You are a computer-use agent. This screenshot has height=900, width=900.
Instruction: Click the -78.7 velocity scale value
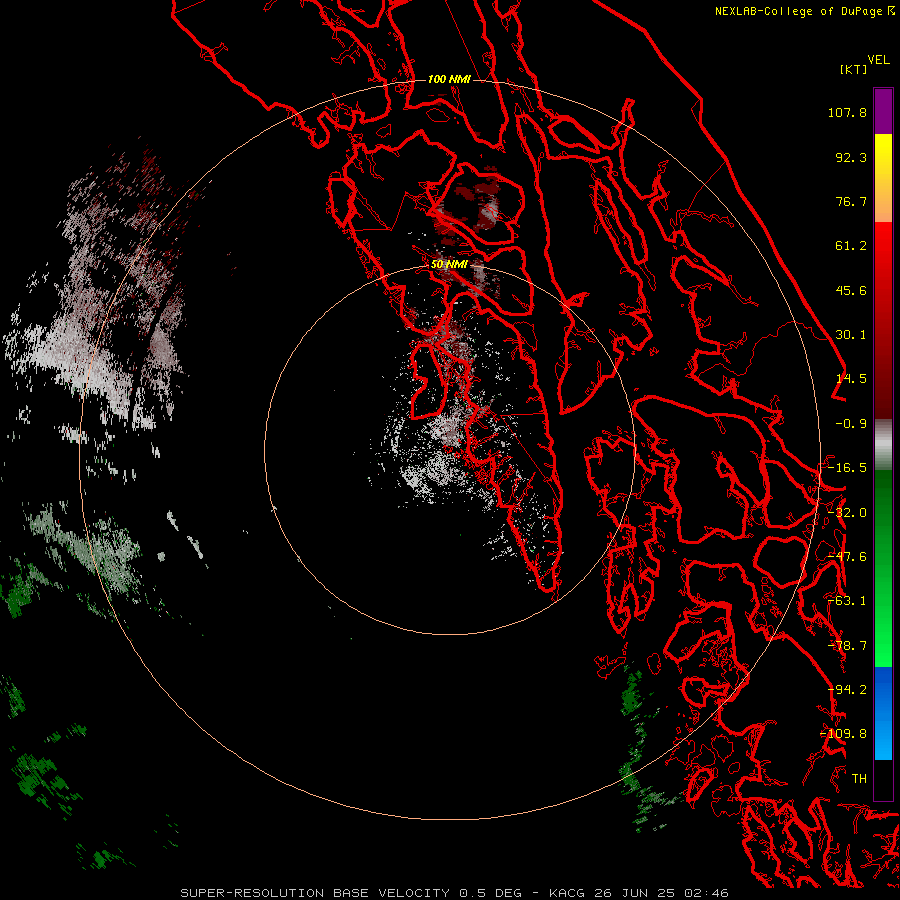coord(847,646)
